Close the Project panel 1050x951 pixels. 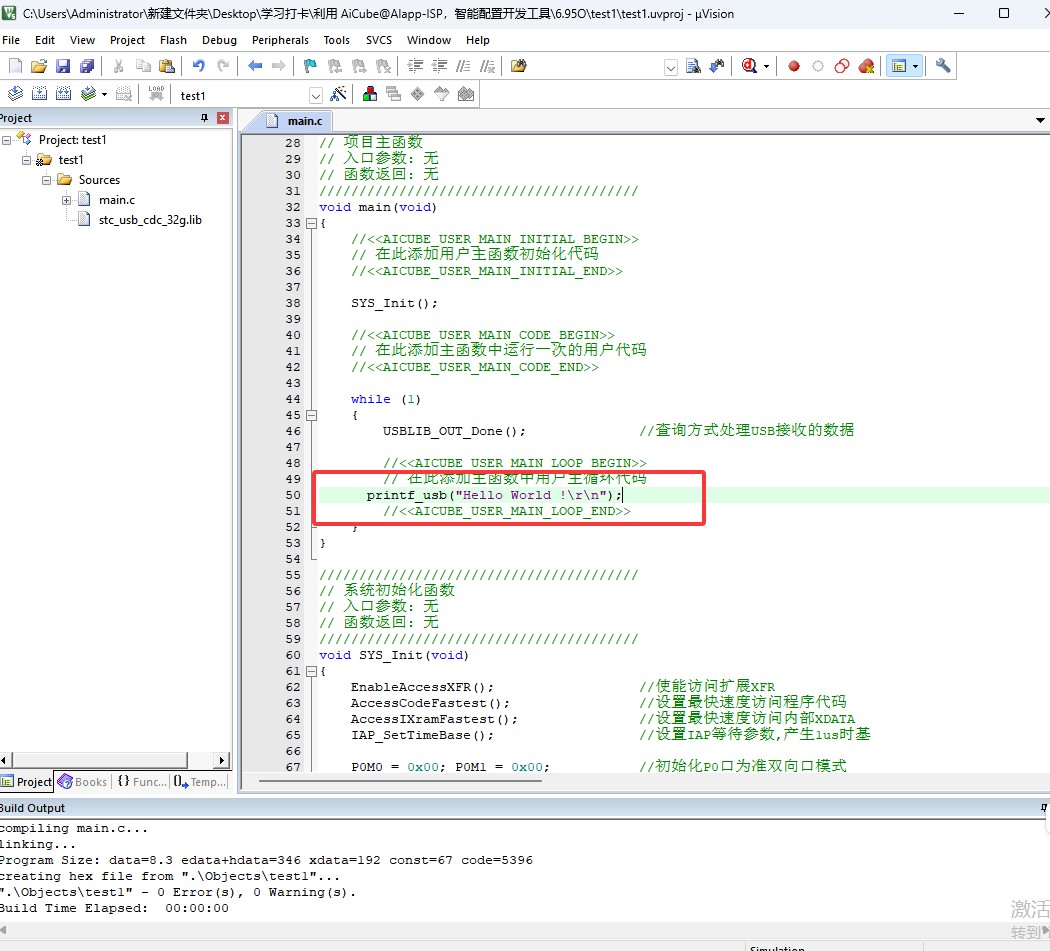[x=223, y=118]
